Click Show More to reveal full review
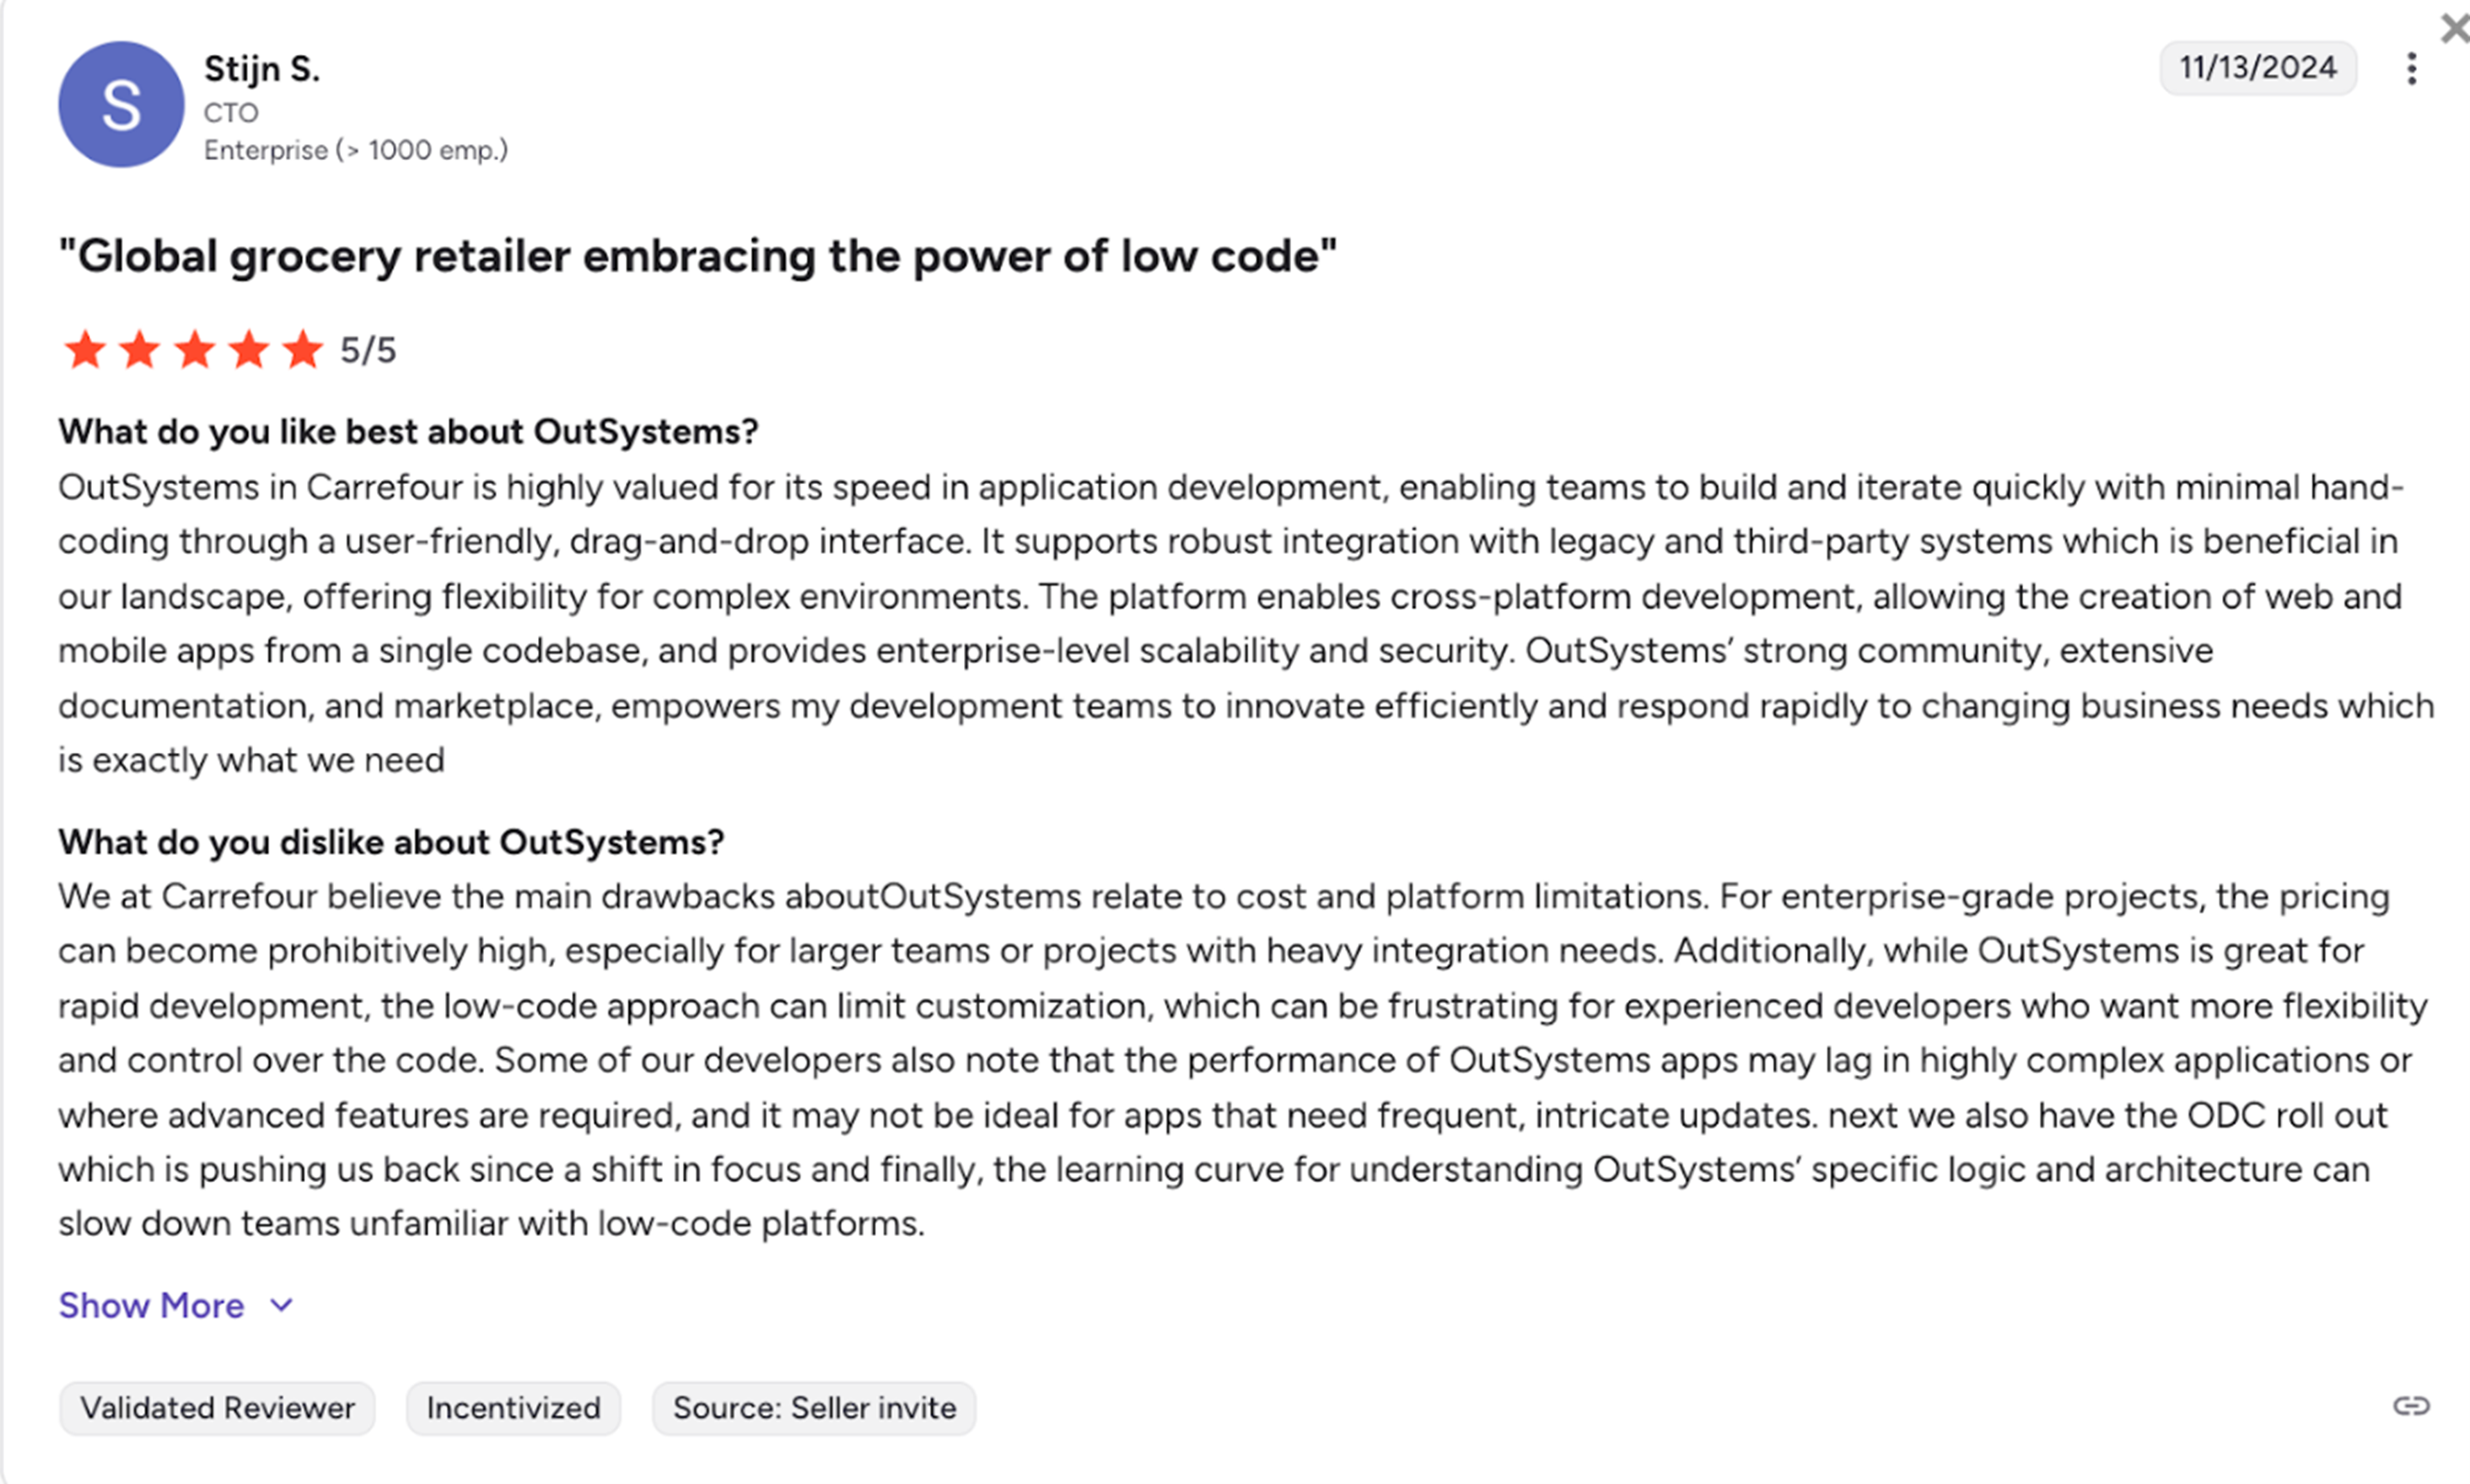The width and height of the screenshot is (2470, 1484). 151,1304
